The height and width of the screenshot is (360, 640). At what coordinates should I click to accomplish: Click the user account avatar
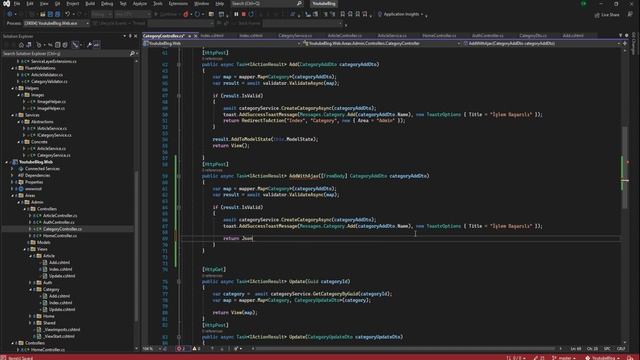click(584, 4)
